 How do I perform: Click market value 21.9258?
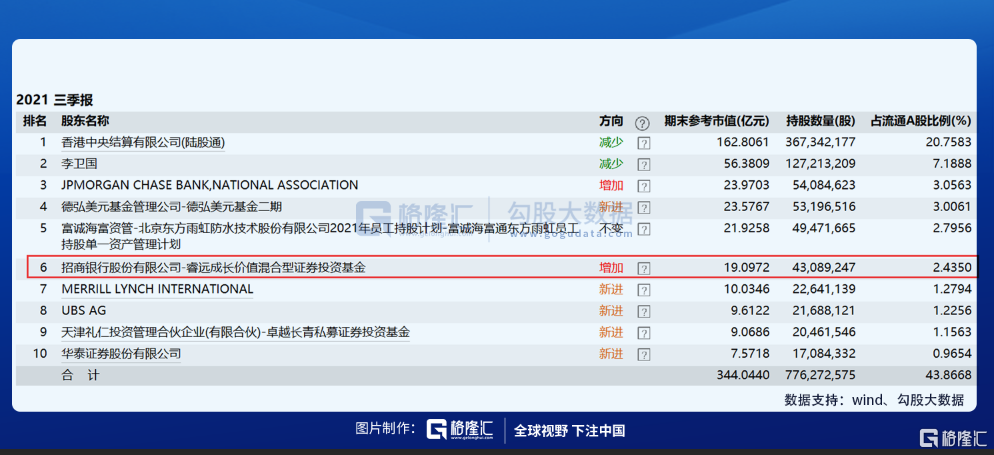pos(746,228)
